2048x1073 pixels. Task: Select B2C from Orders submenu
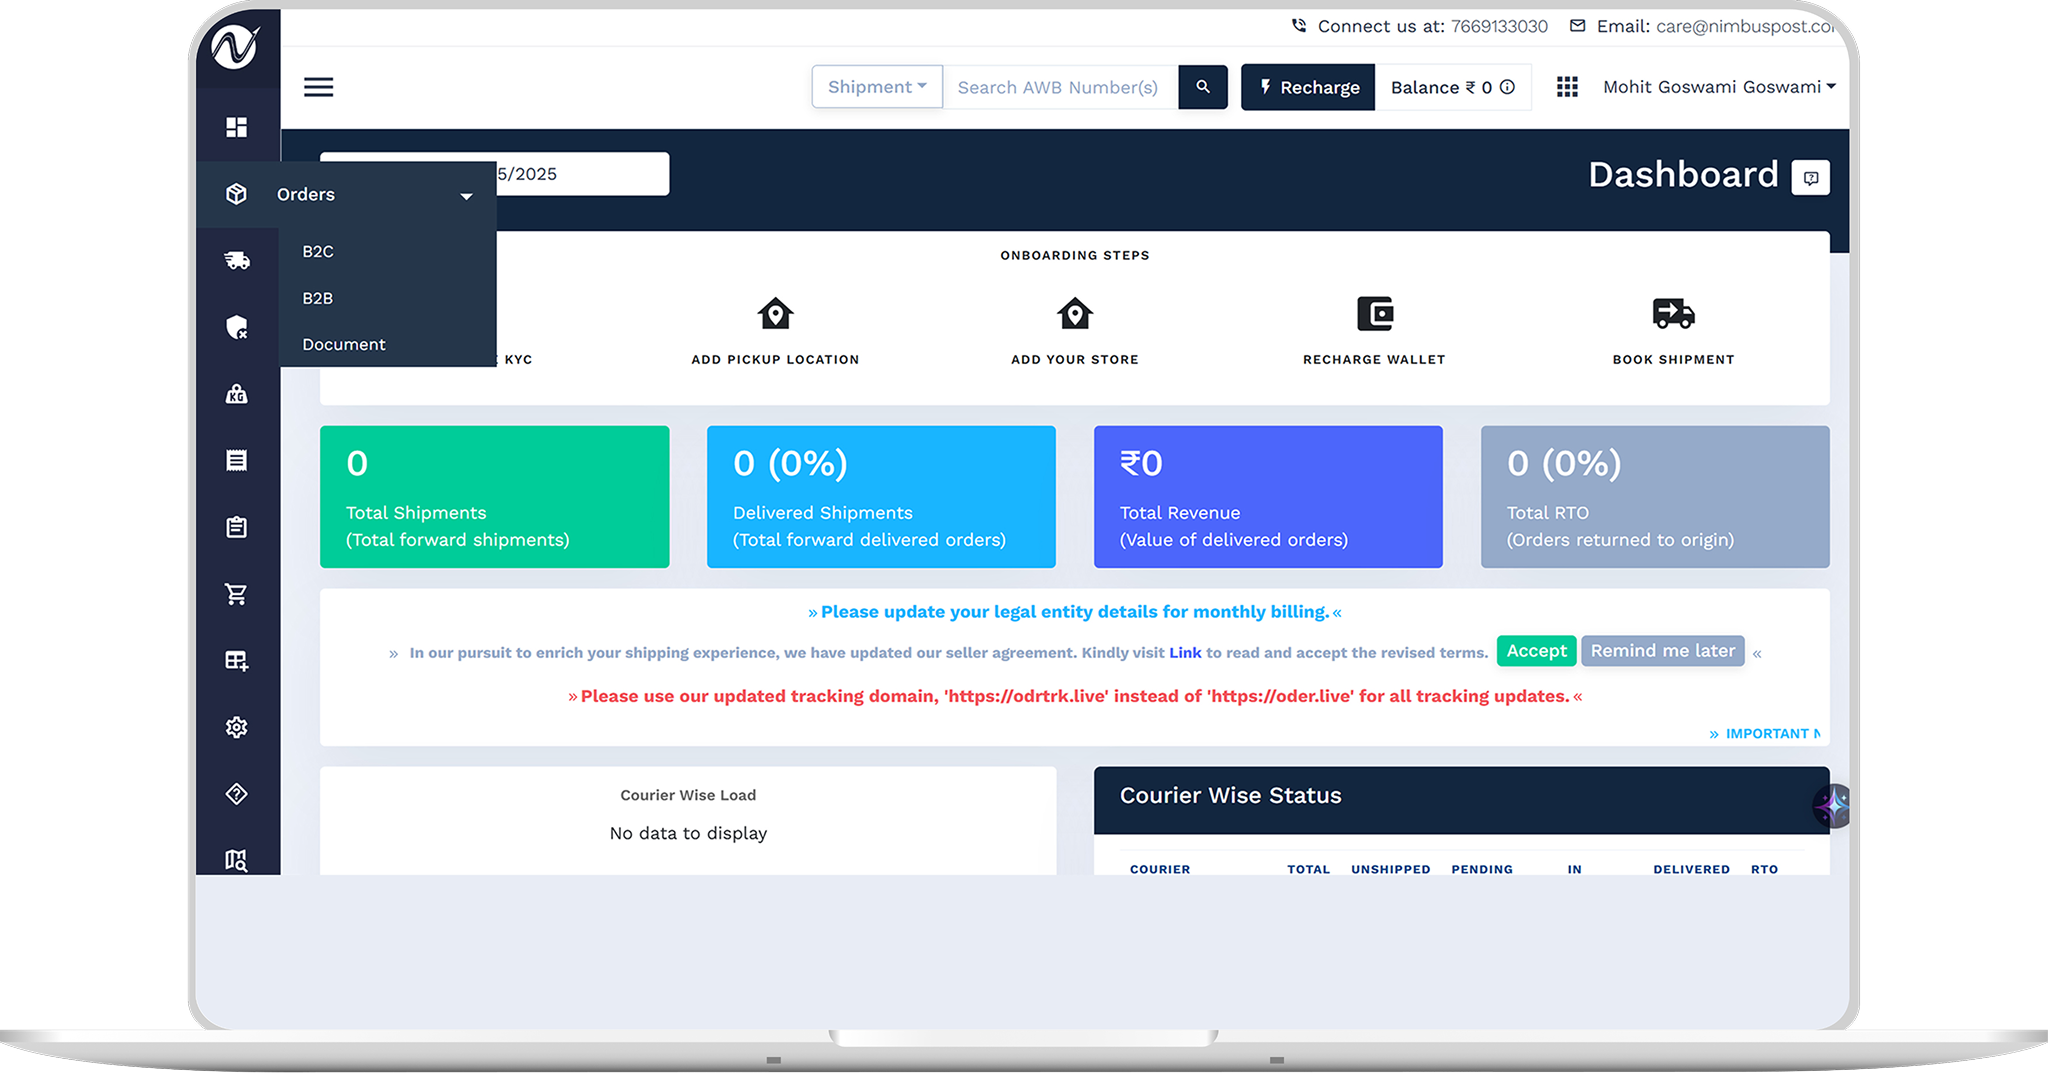[318, 251]
